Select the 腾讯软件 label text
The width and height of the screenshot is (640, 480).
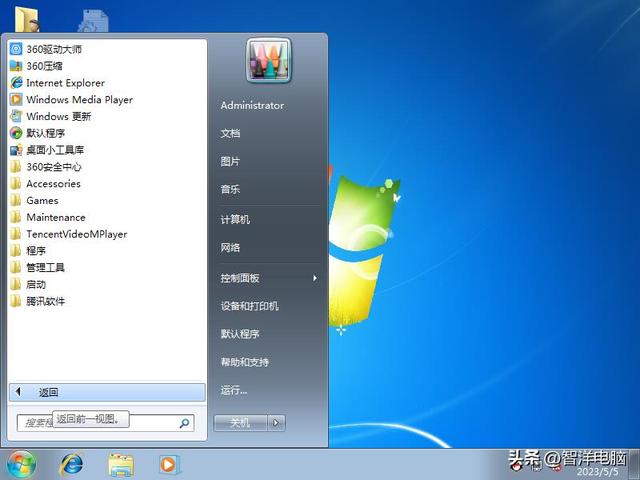tap(45, 301)
